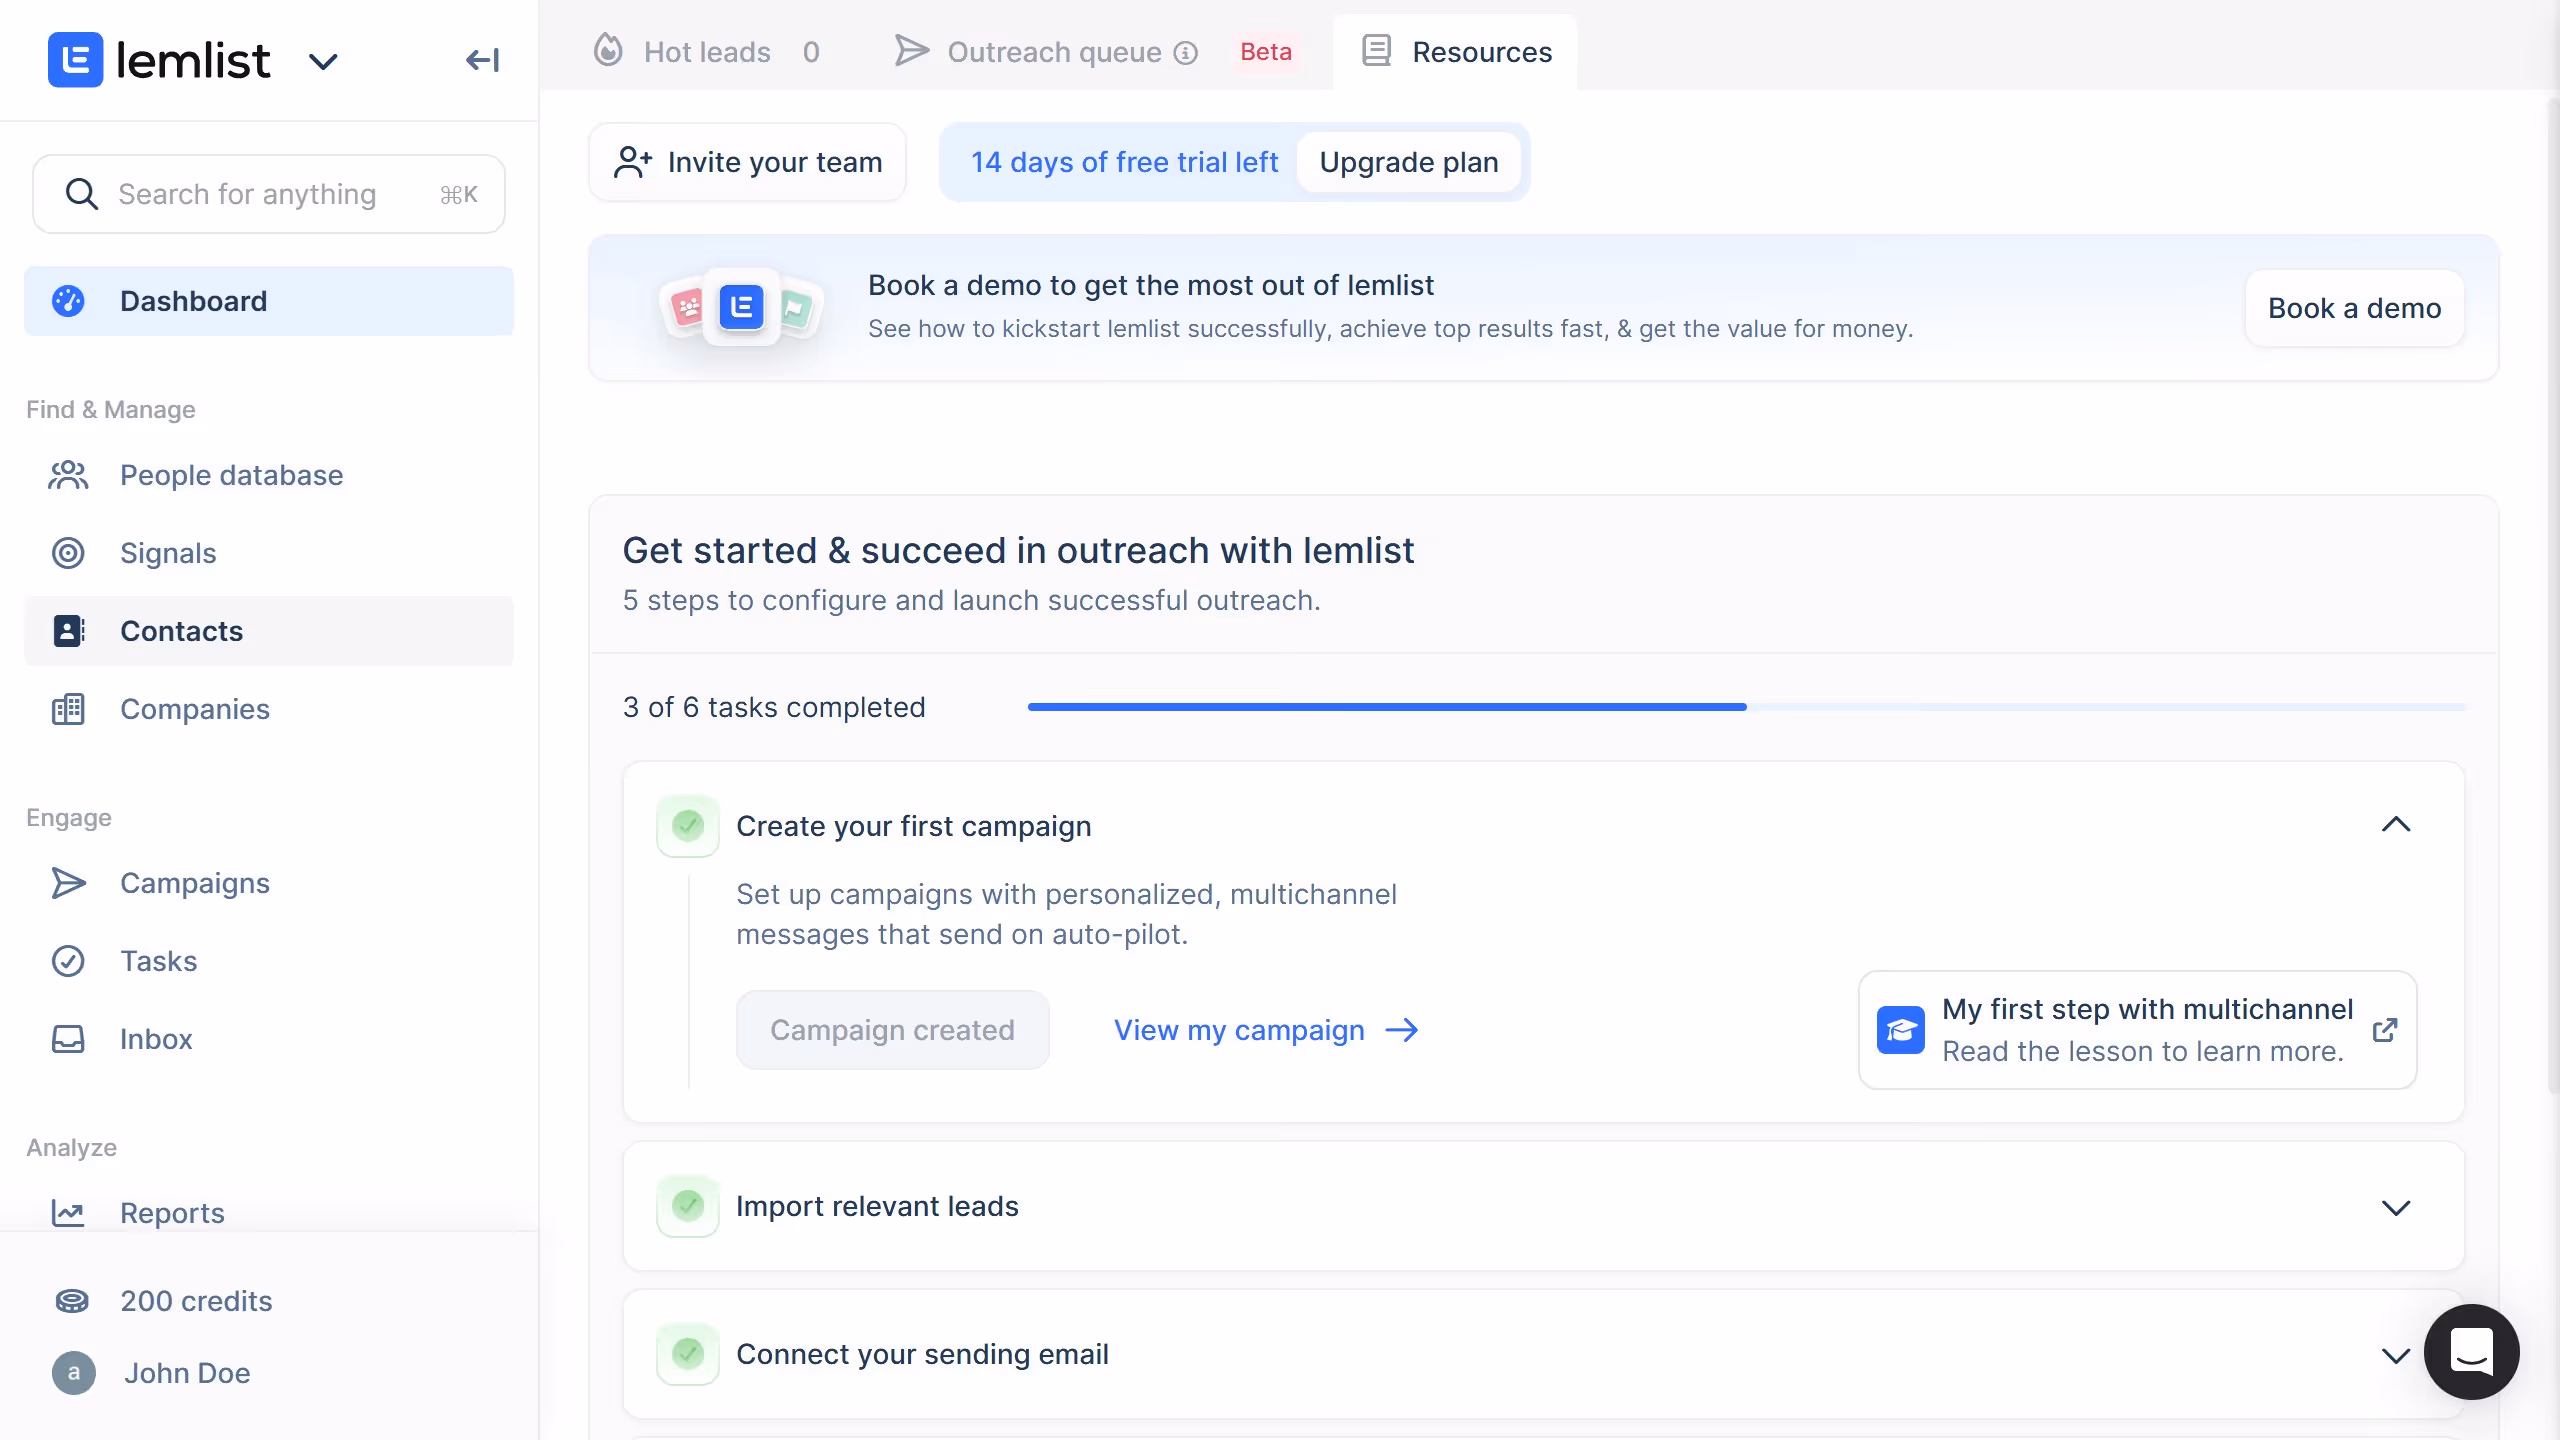Screen dimensions: 2560x1440
Task: Click the lemlist logo icon
Action: click(75, 60)
